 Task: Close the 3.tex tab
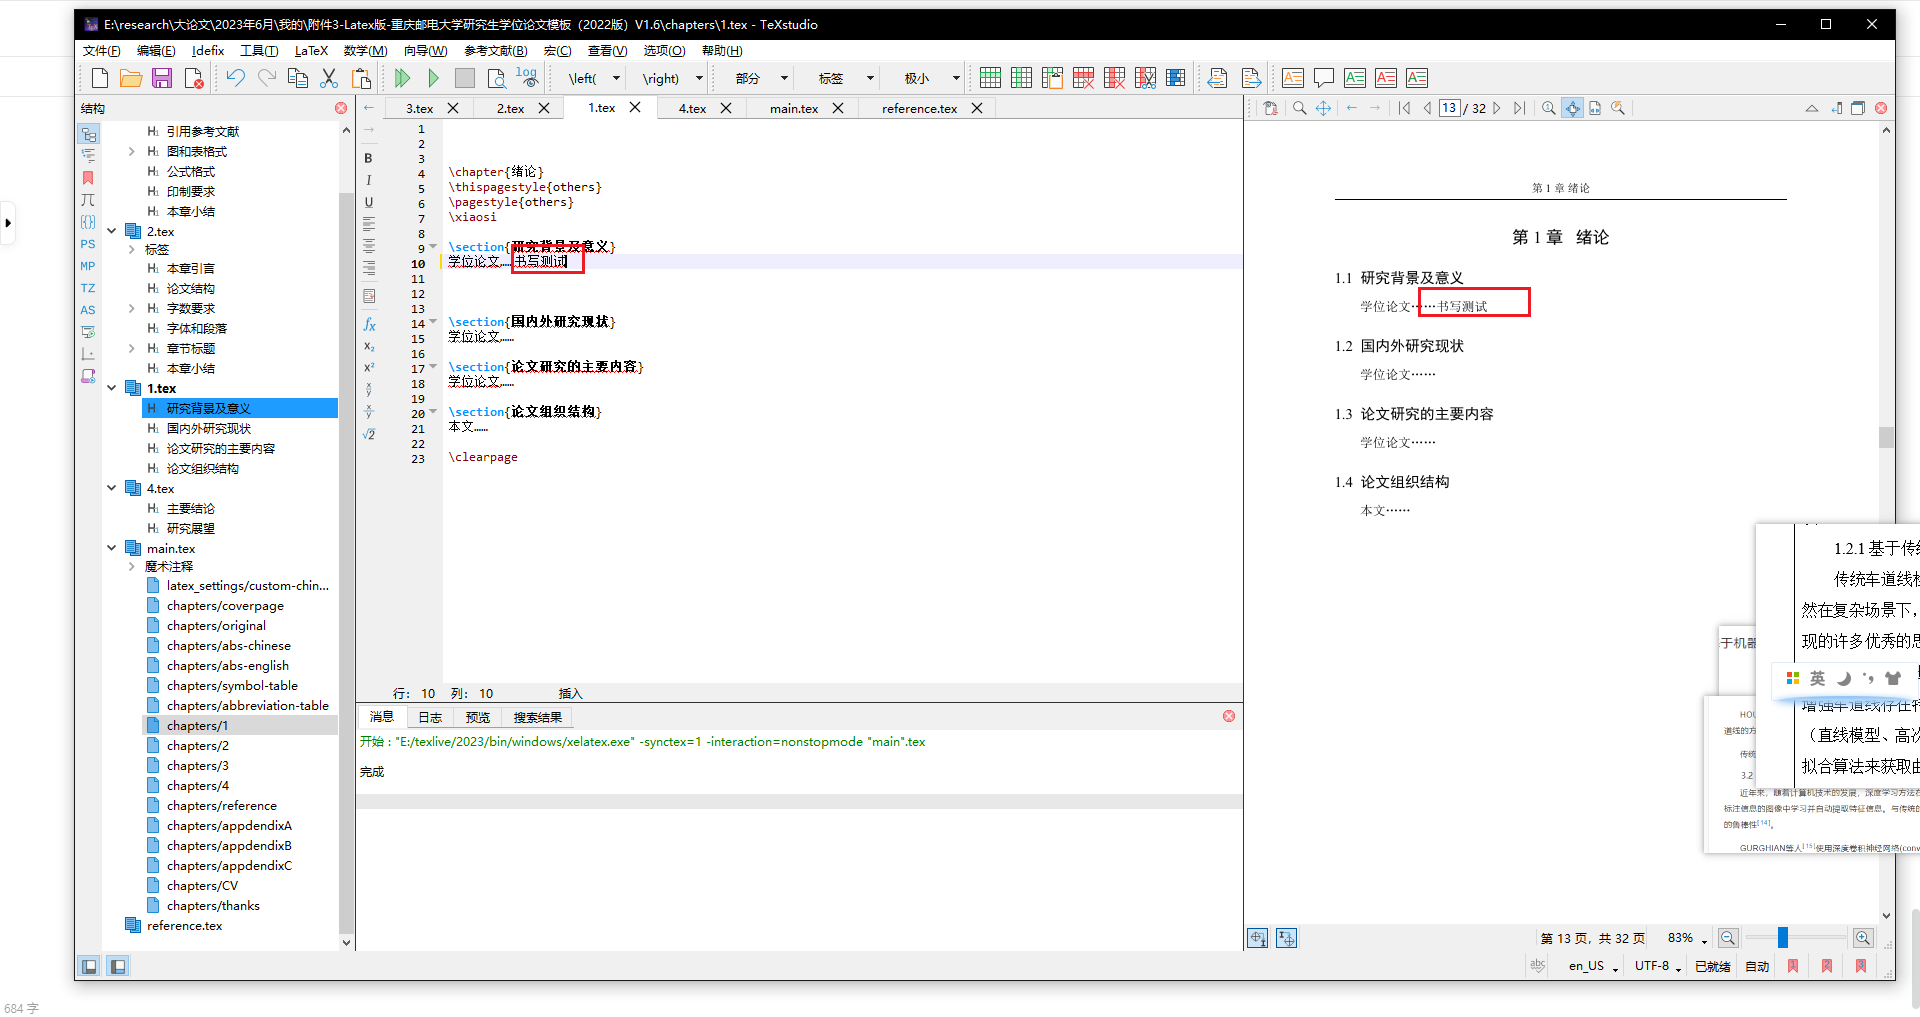coord(453,108)
